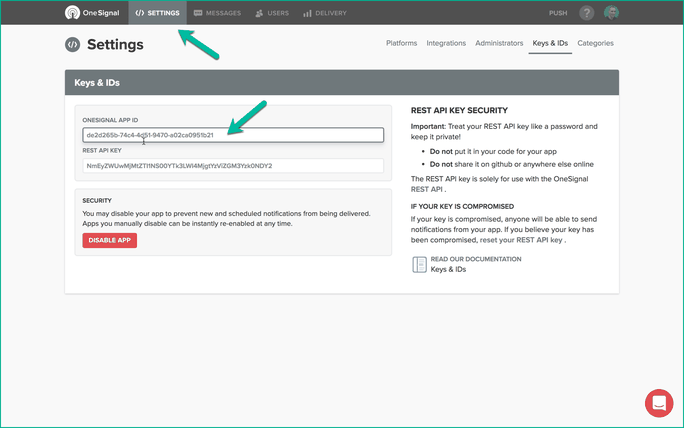Open the Messages nav item
This screenshot has width=684, height=428.
pos(217,13)
